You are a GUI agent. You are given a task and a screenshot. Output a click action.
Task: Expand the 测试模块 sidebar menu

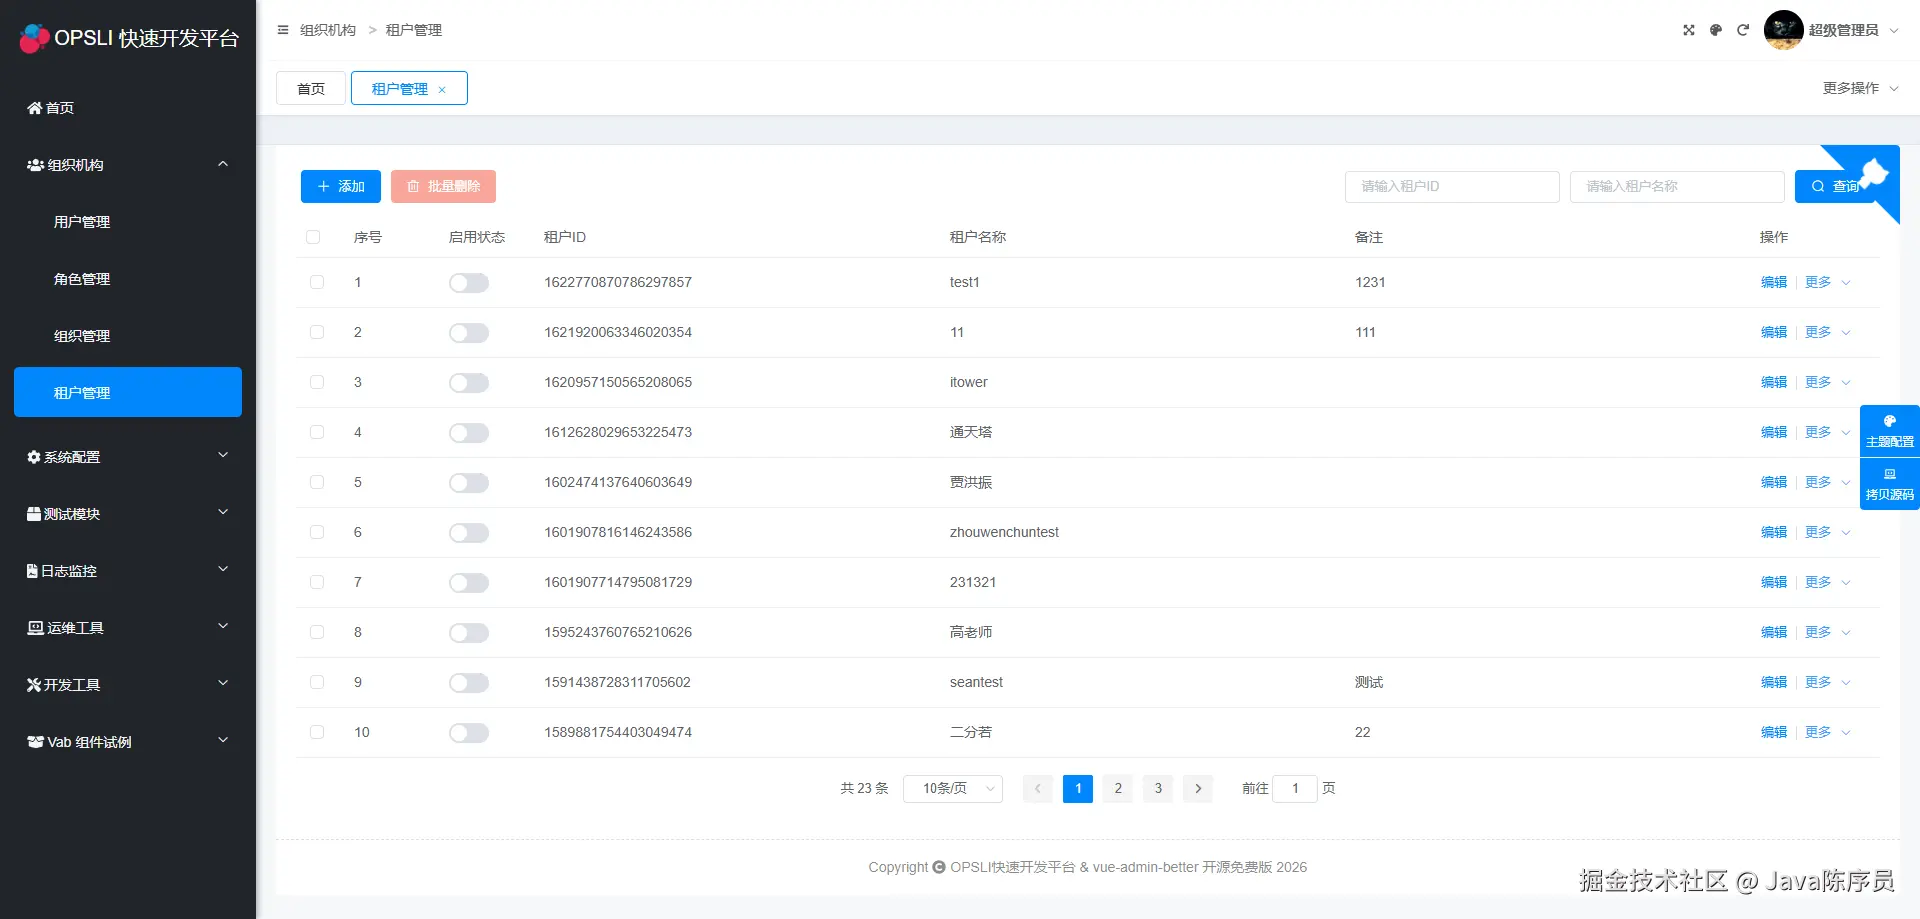[128, 514]
